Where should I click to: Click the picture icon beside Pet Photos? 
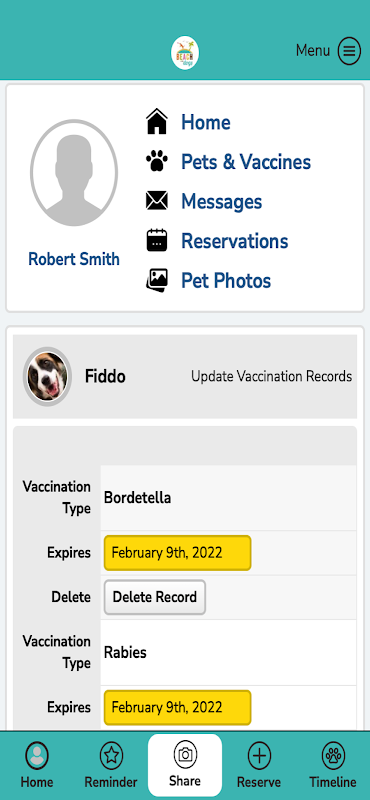click(x=157, y=280)
